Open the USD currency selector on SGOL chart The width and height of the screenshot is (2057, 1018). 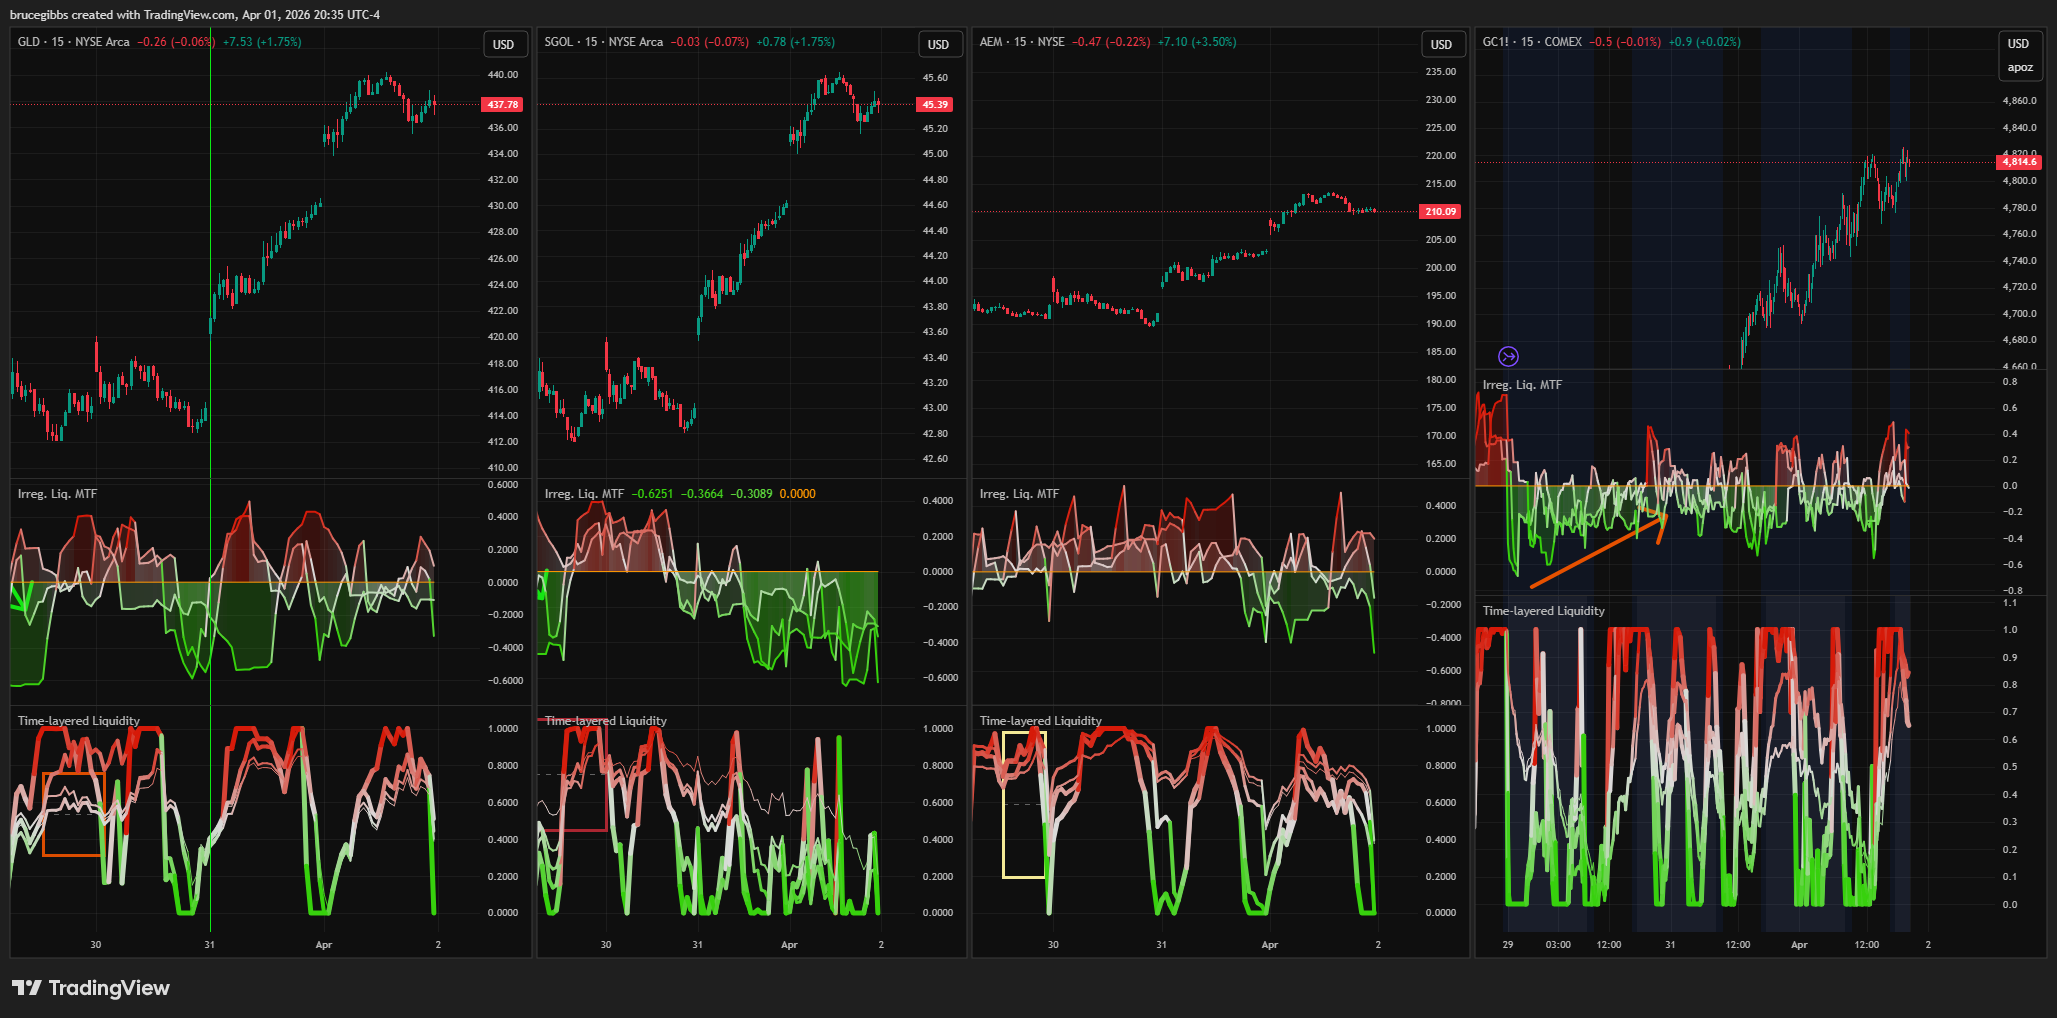(x=938, y=44)
